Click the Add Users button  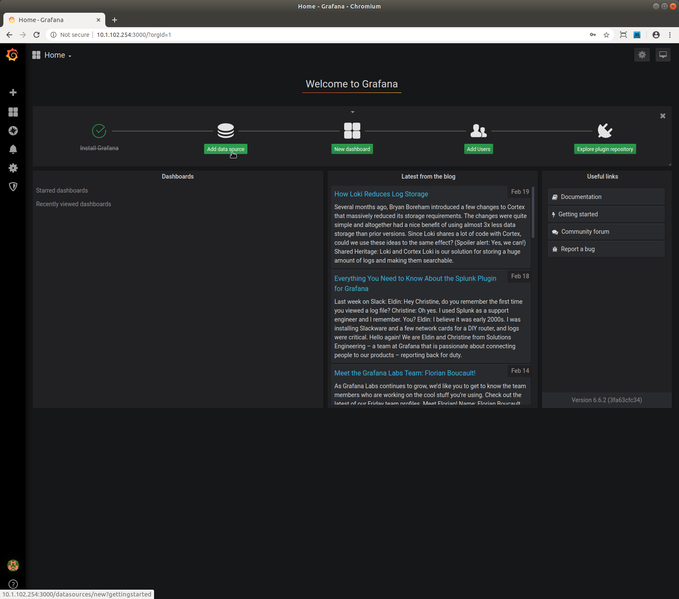479,149
